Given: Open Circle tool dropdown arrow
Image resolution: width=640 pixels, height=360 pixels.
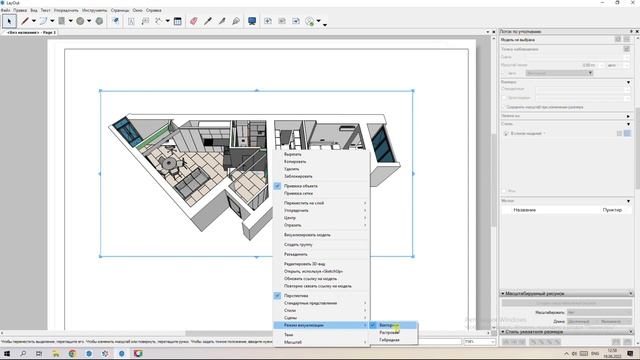Looking at the screenshot, I should pyautogui.click(x=89, y=21).
